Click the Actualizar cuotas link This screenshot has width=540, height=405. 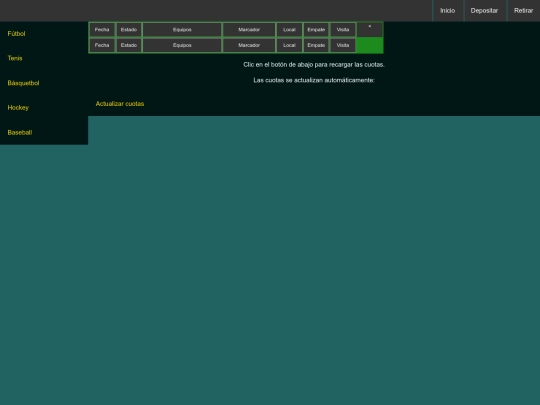coord(120,104)
